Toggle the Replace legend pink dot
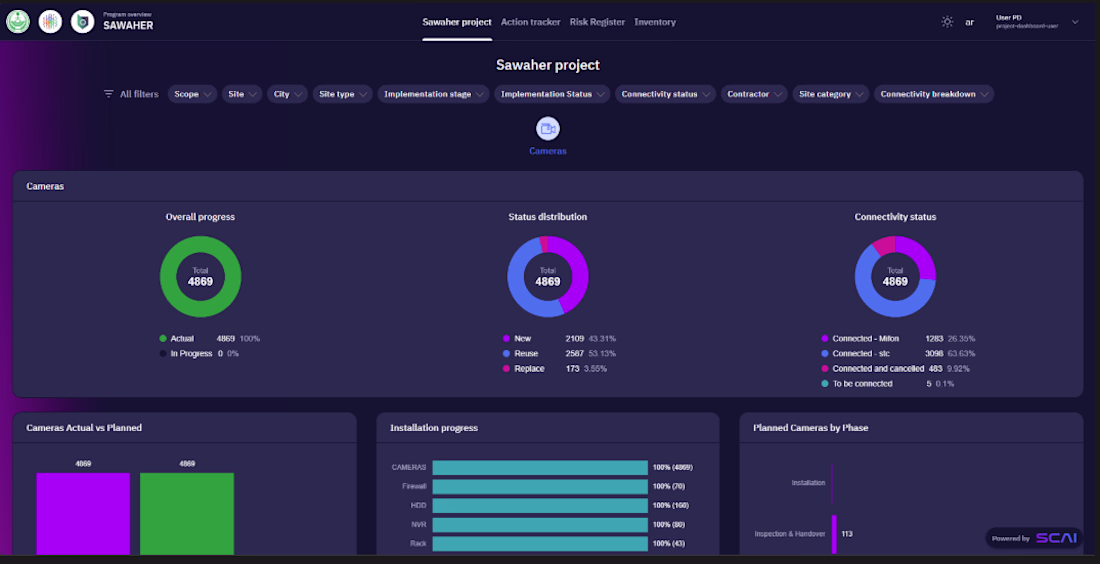The width and height of the screenshot is (1100, 564). [507, 368]
